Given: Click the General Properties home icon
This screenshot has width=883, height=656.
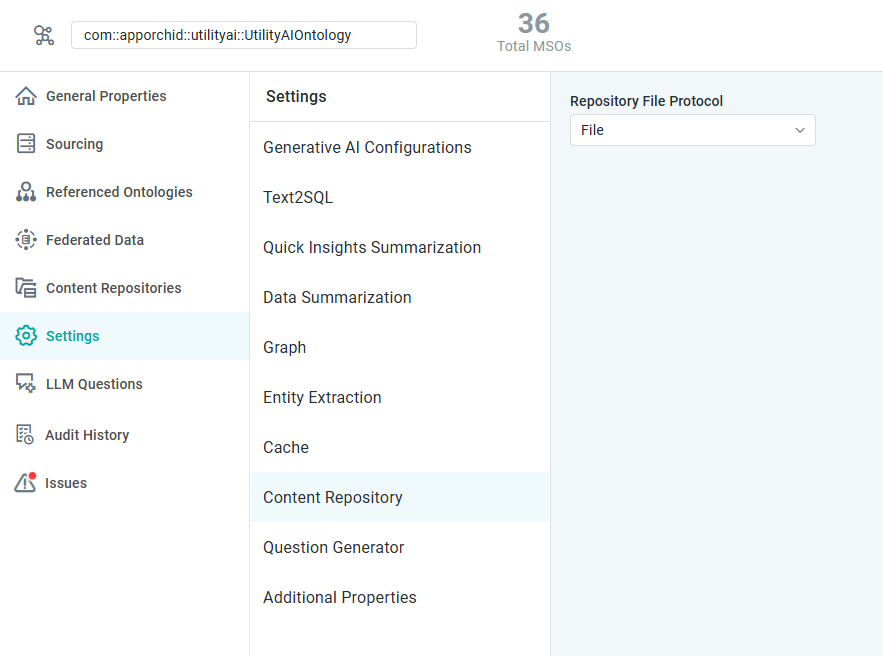Looking at the screenshot, I should (x=26, y=96).
